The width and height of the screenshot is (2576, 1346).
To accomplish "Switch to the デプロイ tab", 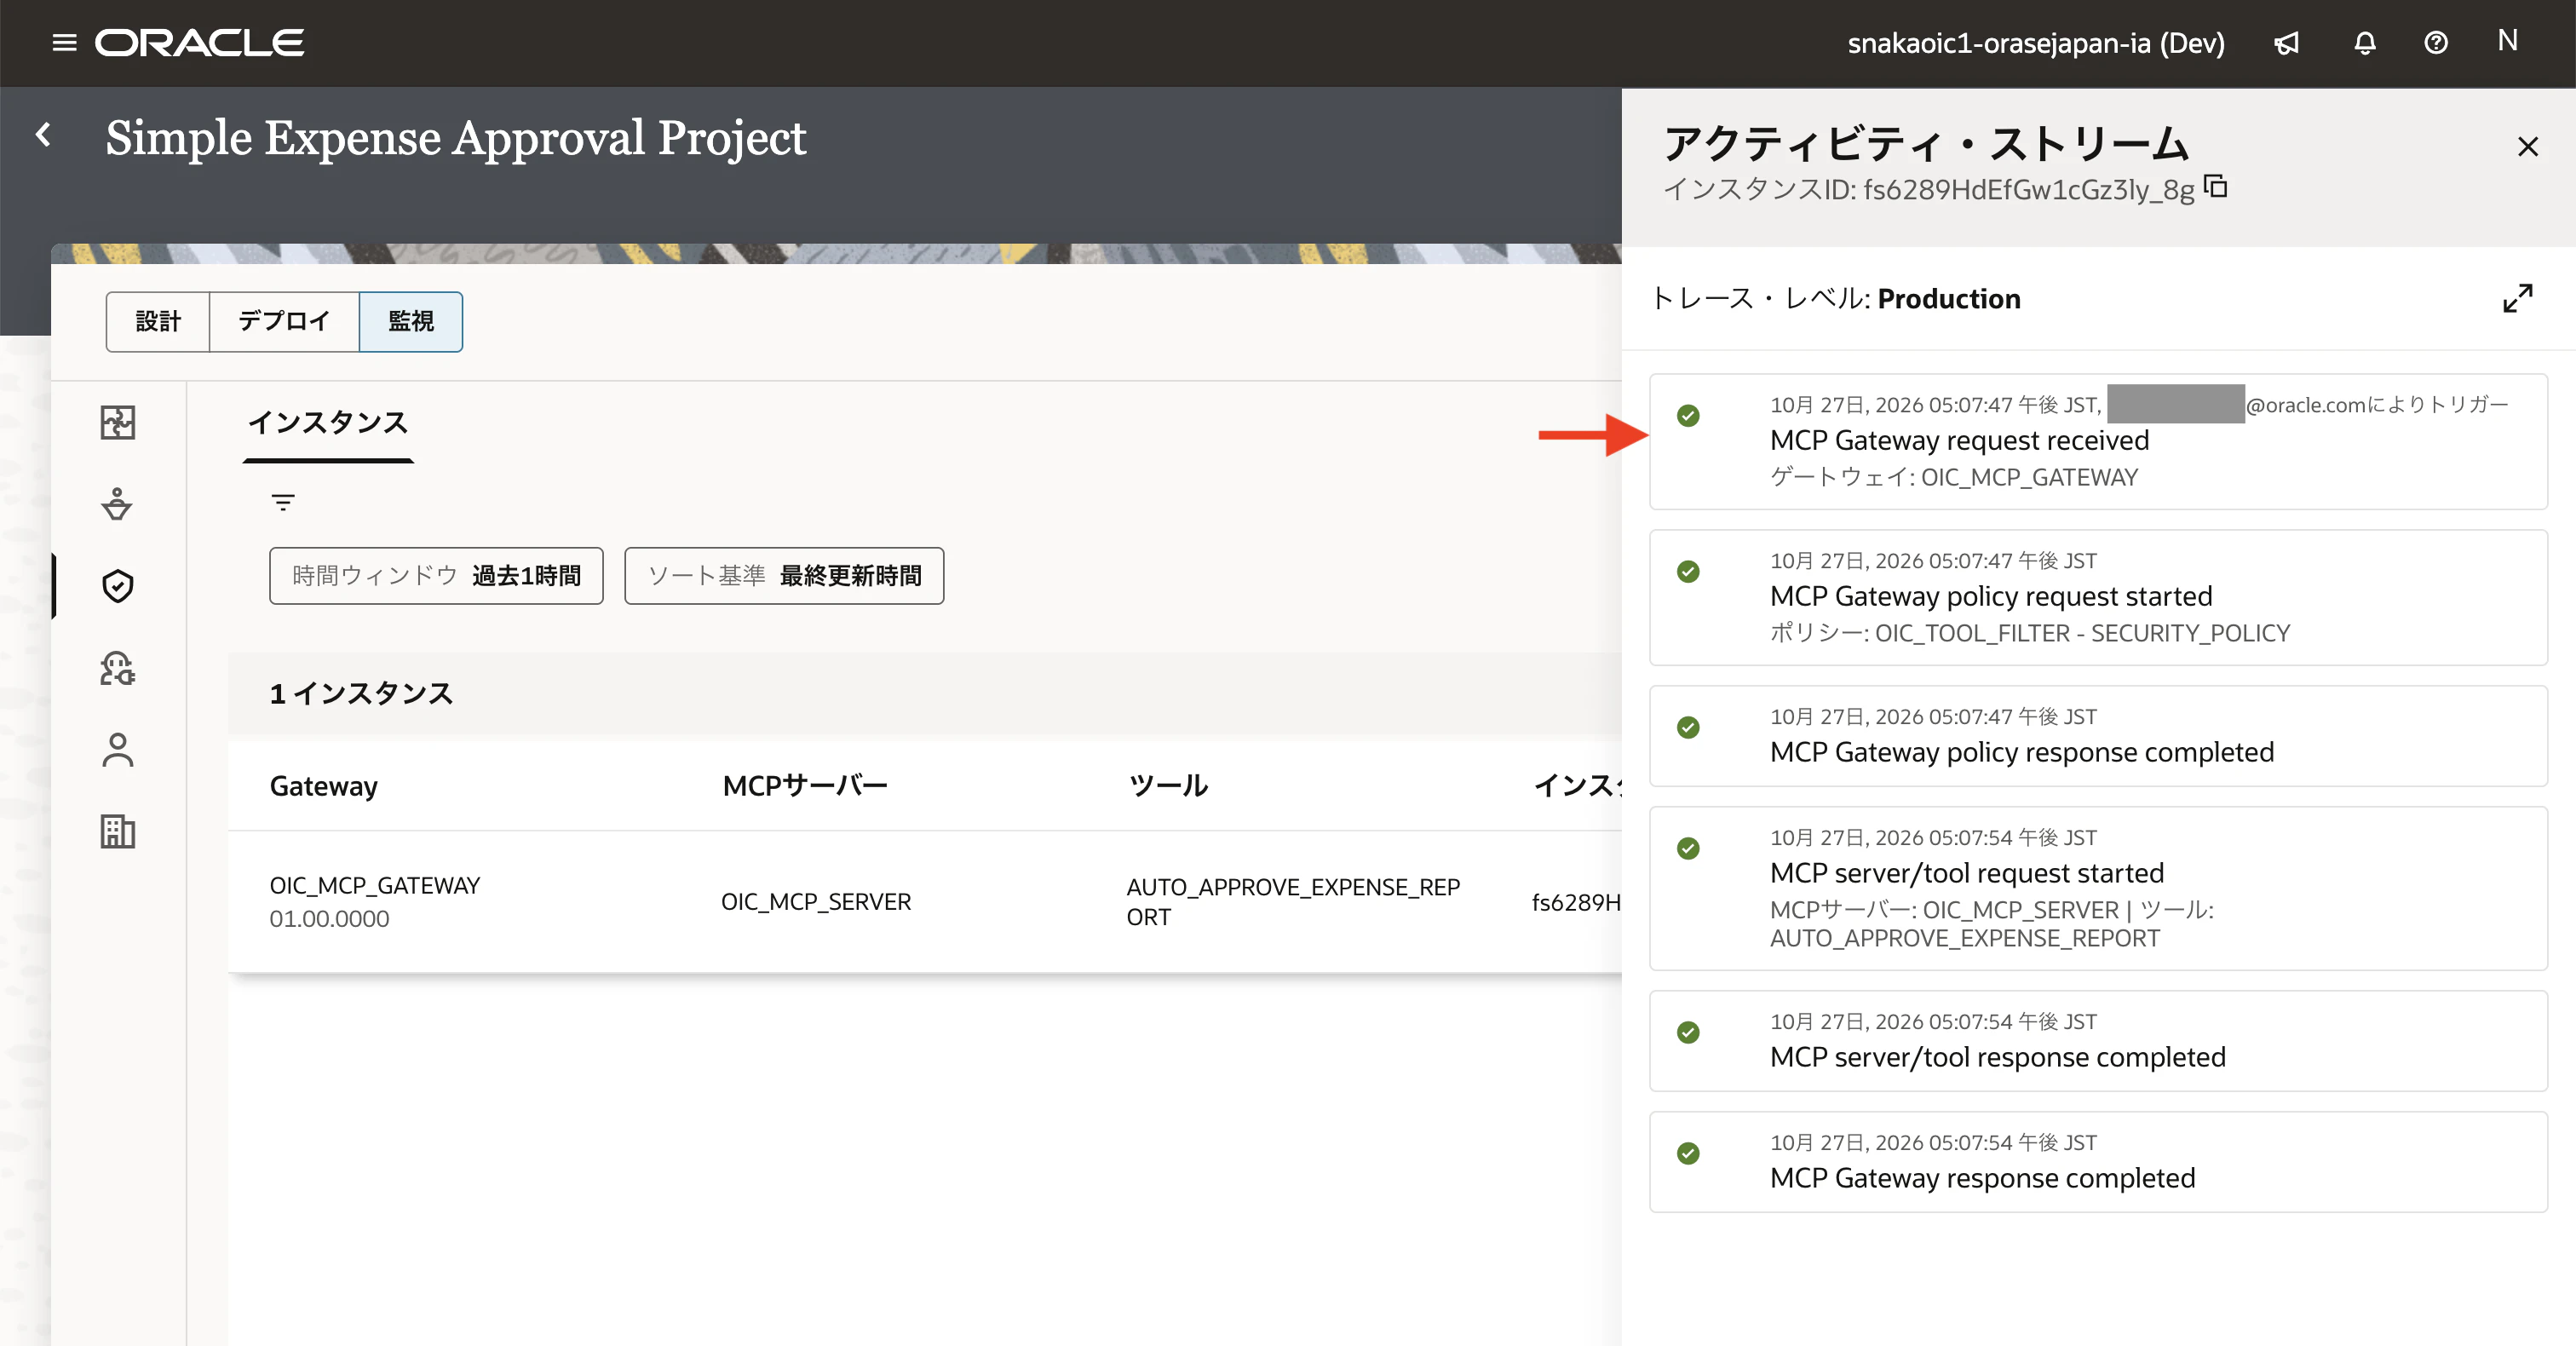I will [x=284, y=322].
